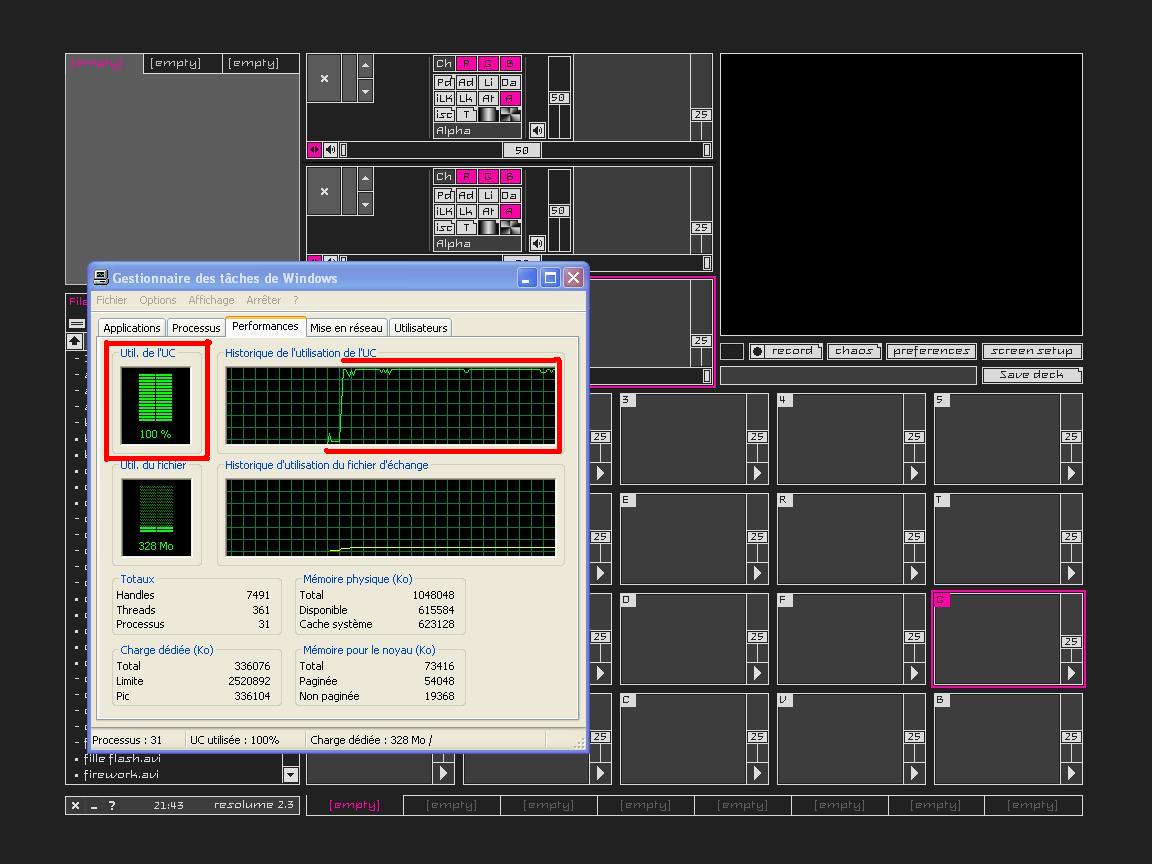Image resolution: width=1152 pixels, height=864 pixels.
Task: Switch to the Processus tab
Action: tap(195, 328)
